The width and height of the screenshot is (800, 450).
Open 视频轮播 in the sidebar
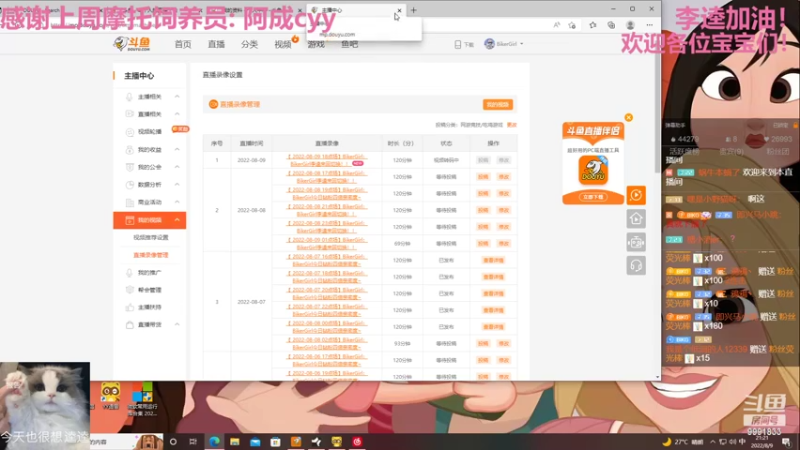click(149, 132)
